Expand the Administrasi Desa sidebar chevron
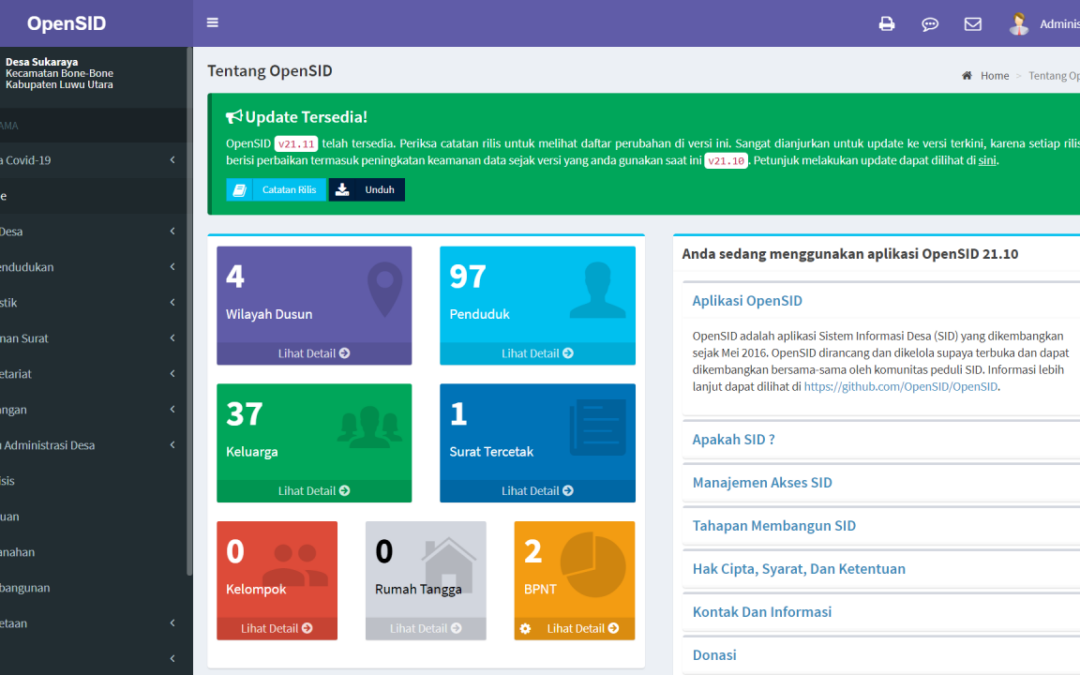Image resolution: width=1080 pixels, height=675 pixels. 172,445
